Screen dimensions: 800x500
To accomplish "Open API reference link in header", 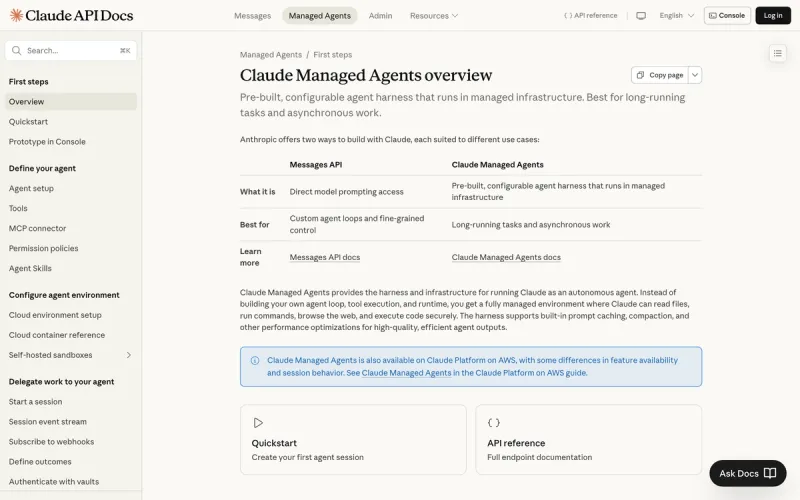I will 590,16.
